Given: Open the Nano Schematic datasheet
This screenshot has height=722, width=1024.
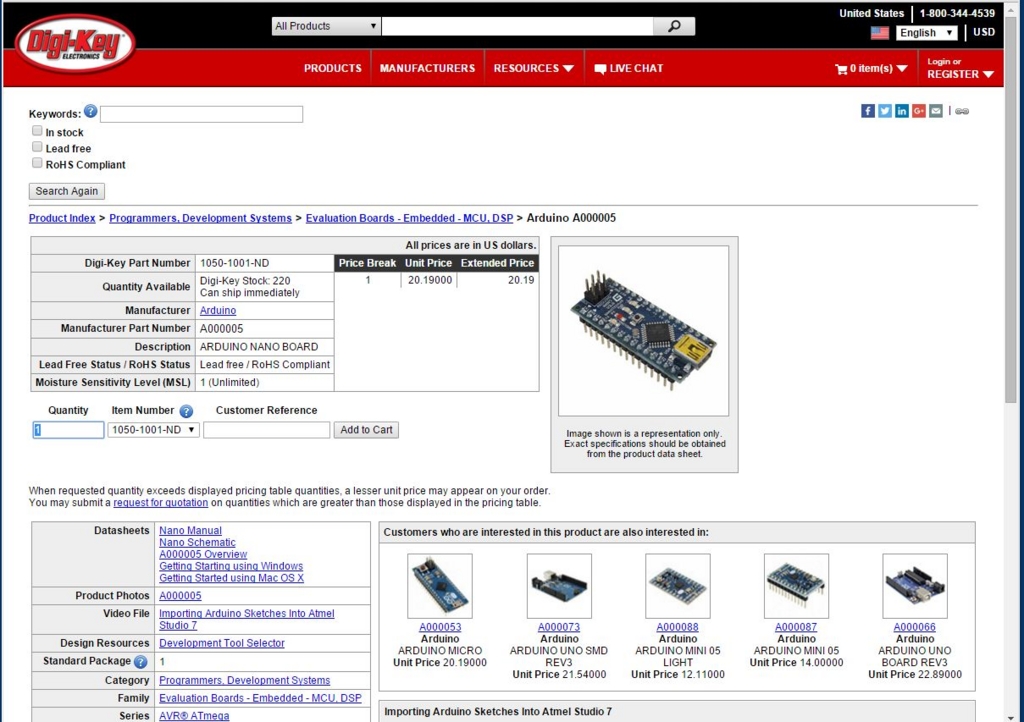Looking at the screenshot, I should pos(197,542).
